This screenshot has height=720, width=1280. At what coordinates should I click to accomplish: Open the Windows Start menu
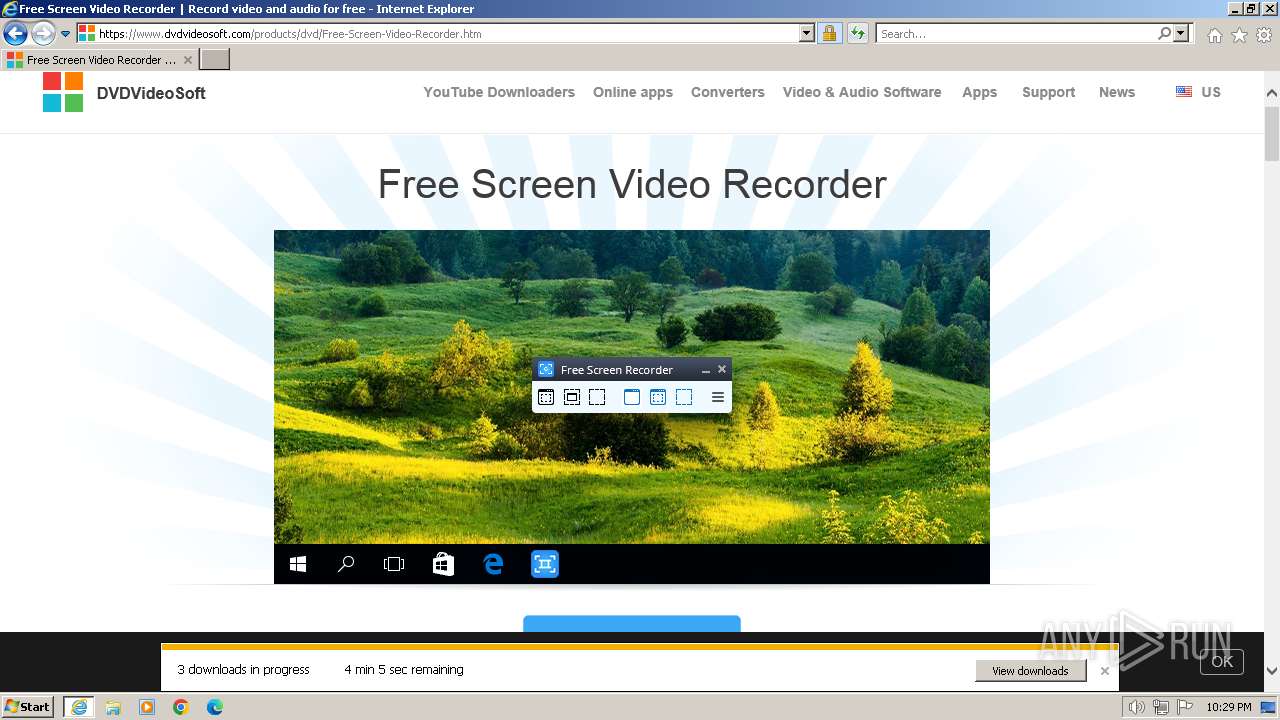[28, 707]
